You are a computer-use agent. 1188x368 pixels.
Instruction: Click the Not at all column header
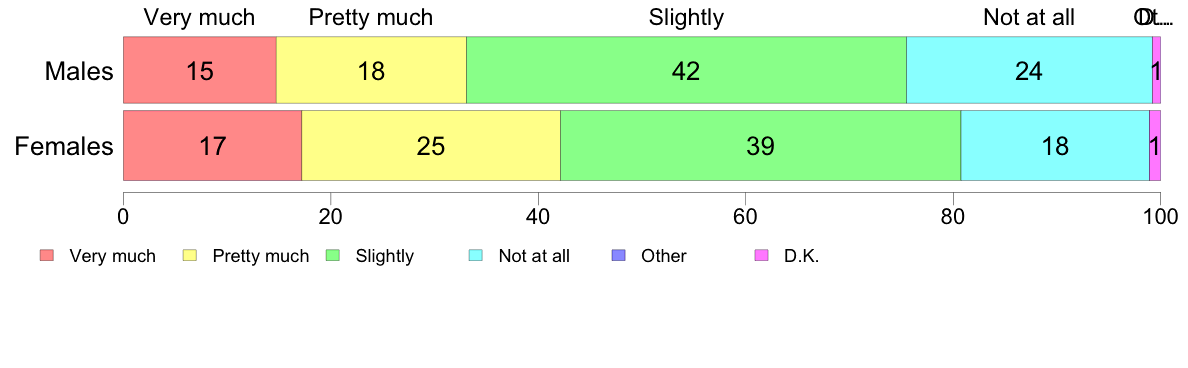(x=1029, y=17)
